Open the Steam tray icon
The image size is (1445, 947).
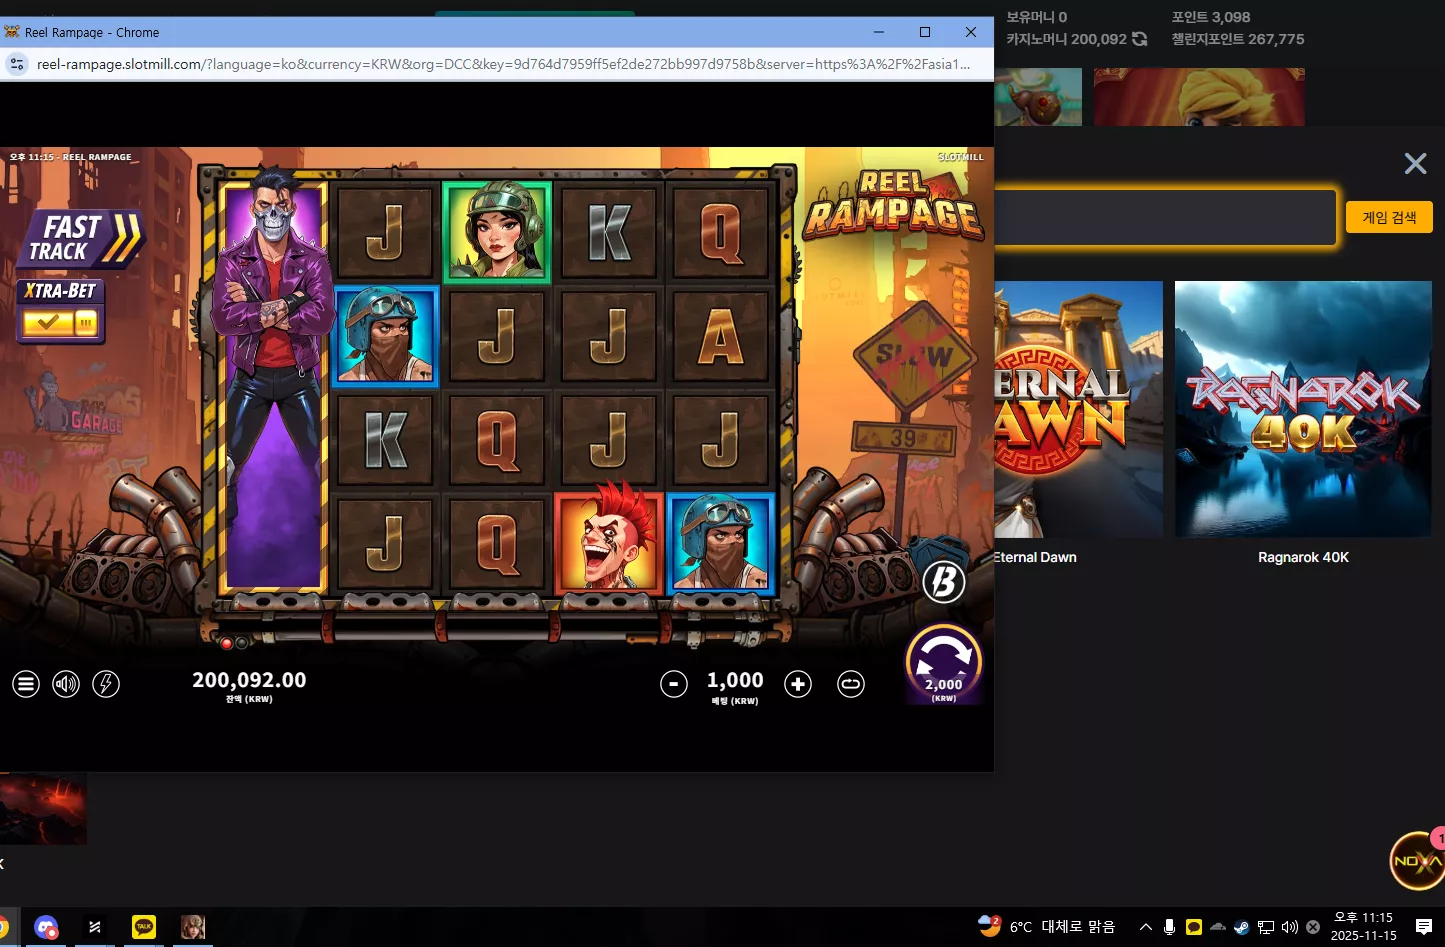(x=1241, y=927)
